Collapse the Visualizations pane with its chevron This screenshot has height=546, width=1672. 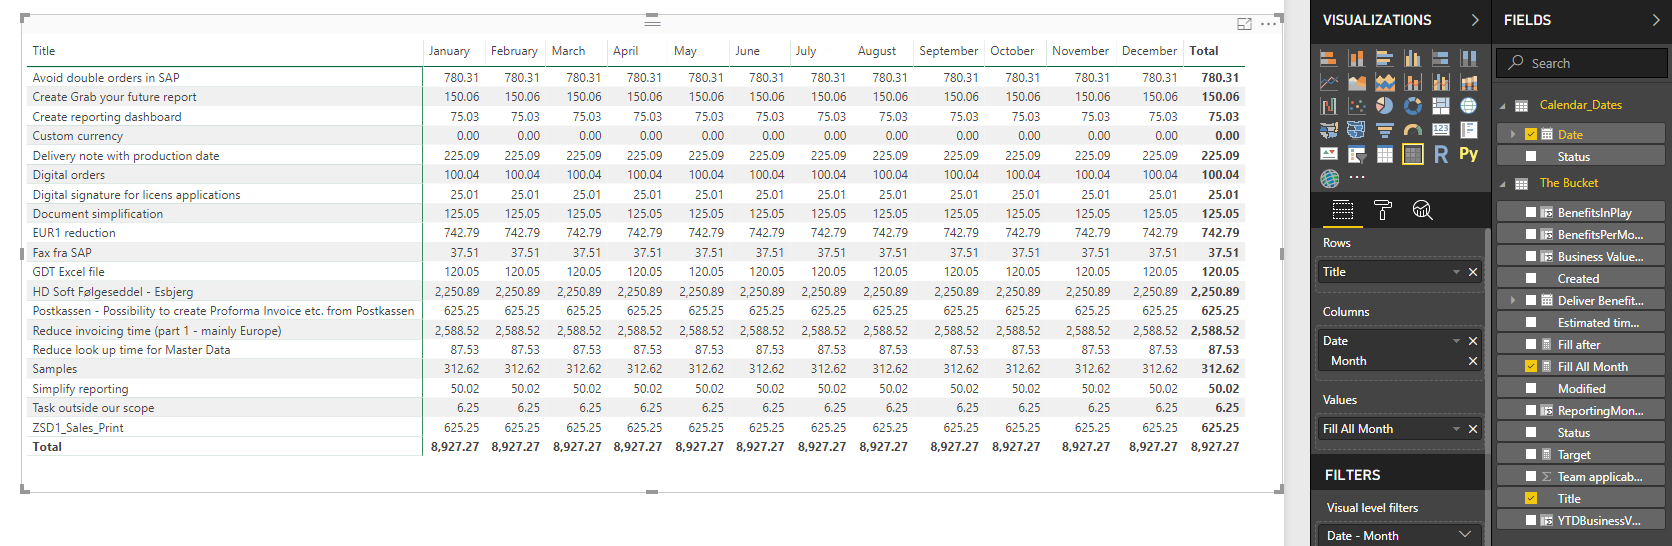[1475, 20]
